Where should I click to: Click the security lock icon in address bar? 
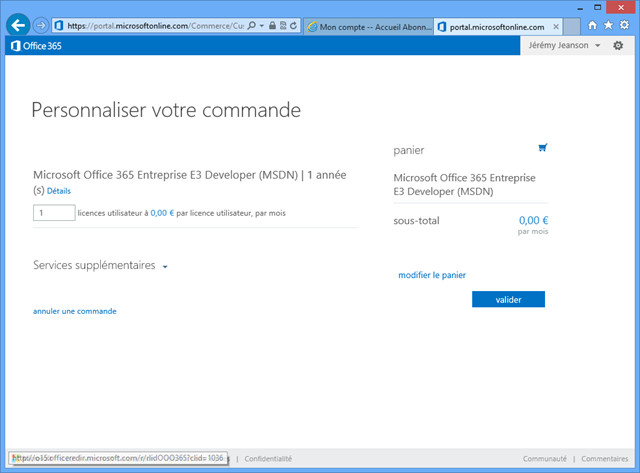pos(272,26)
